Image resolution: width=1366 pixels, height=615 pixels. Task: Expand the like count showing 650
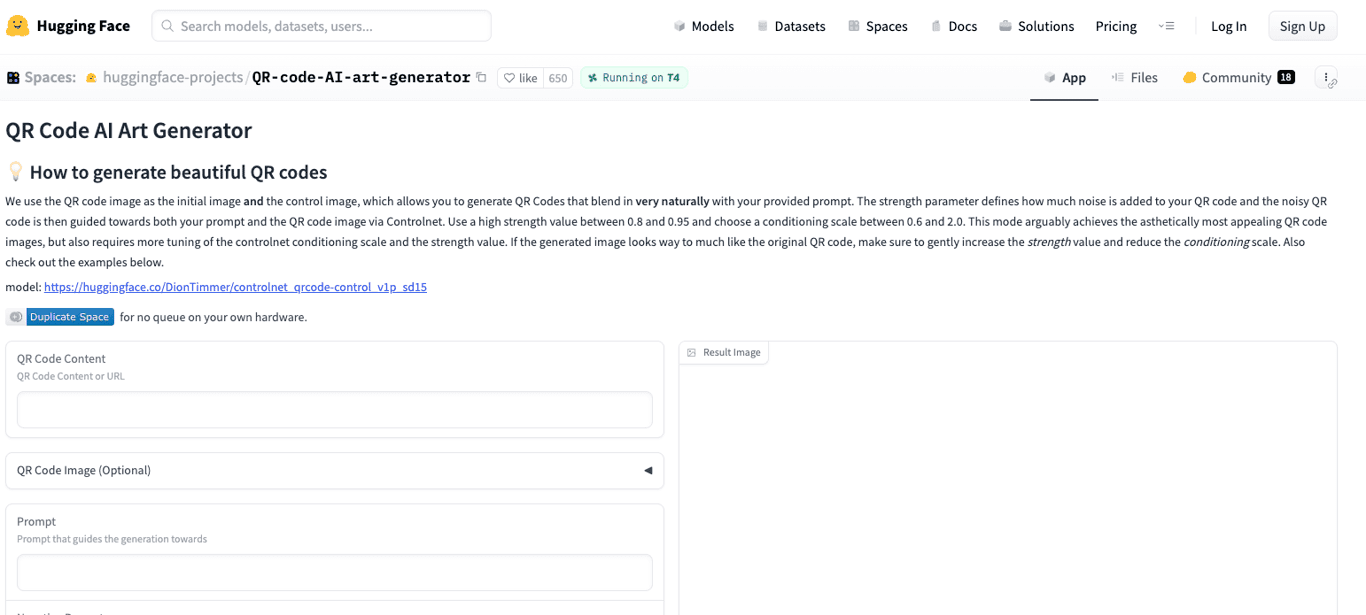pyautogui.click(x=557, y=77)
